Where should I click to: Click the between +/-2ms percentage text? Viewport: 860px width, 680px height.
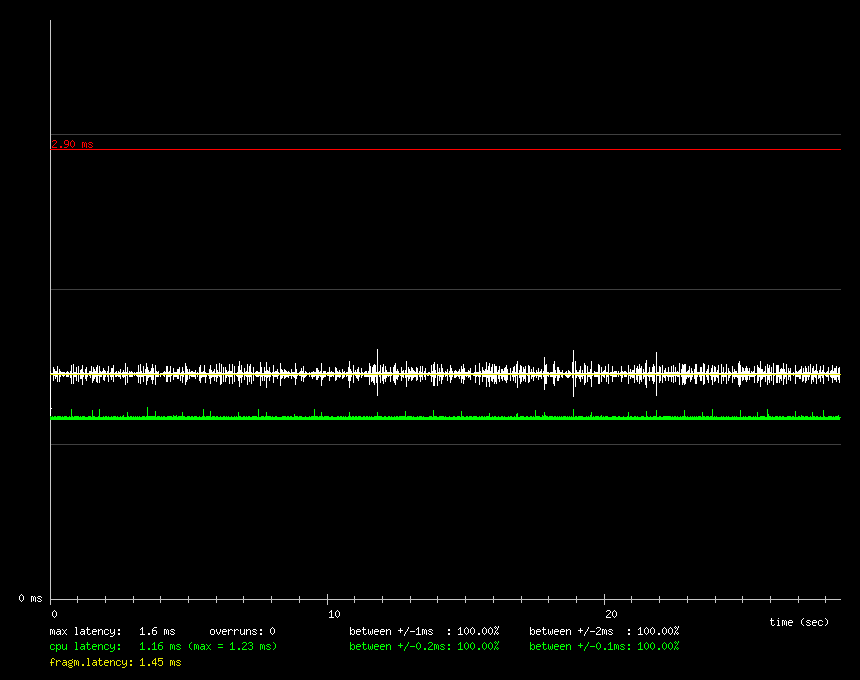pyautogui.click(x=604, y=631)
